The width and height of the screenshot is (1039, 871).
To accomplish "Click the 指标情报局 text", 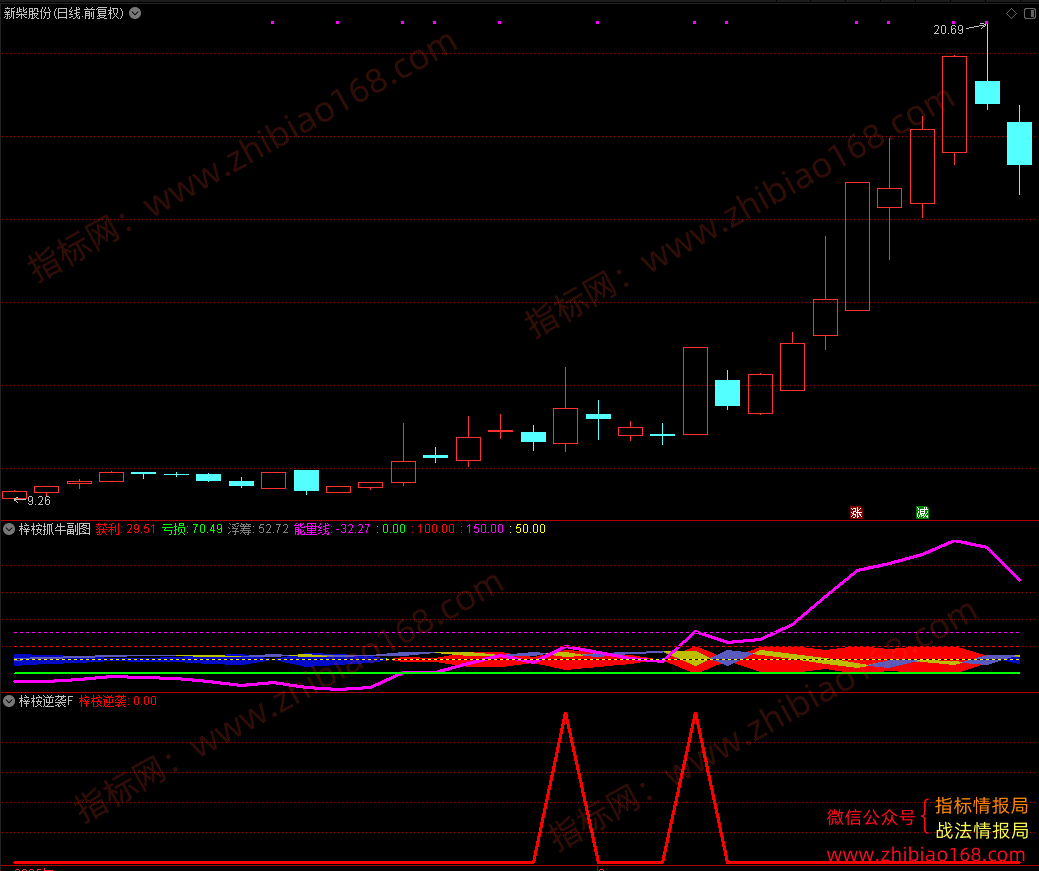I will pyautogui.click(x=981, y=806).
